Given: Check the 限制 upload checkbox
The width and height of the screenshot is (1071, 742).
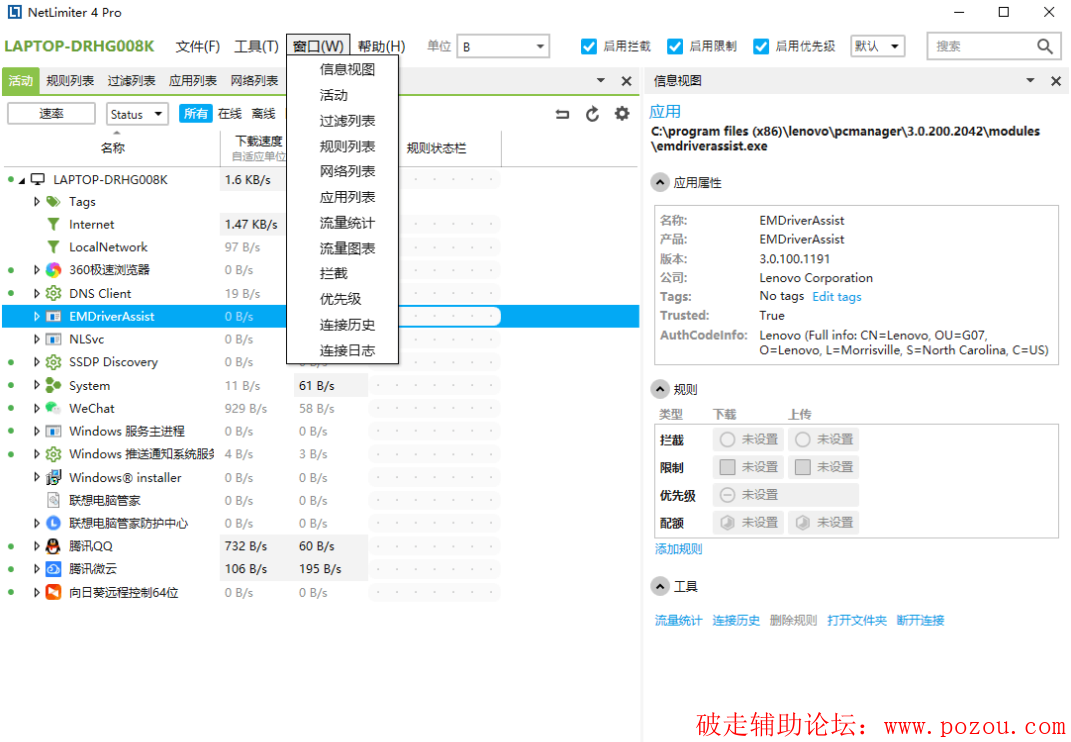Looking at the screenshot, I should pos(803,467).
